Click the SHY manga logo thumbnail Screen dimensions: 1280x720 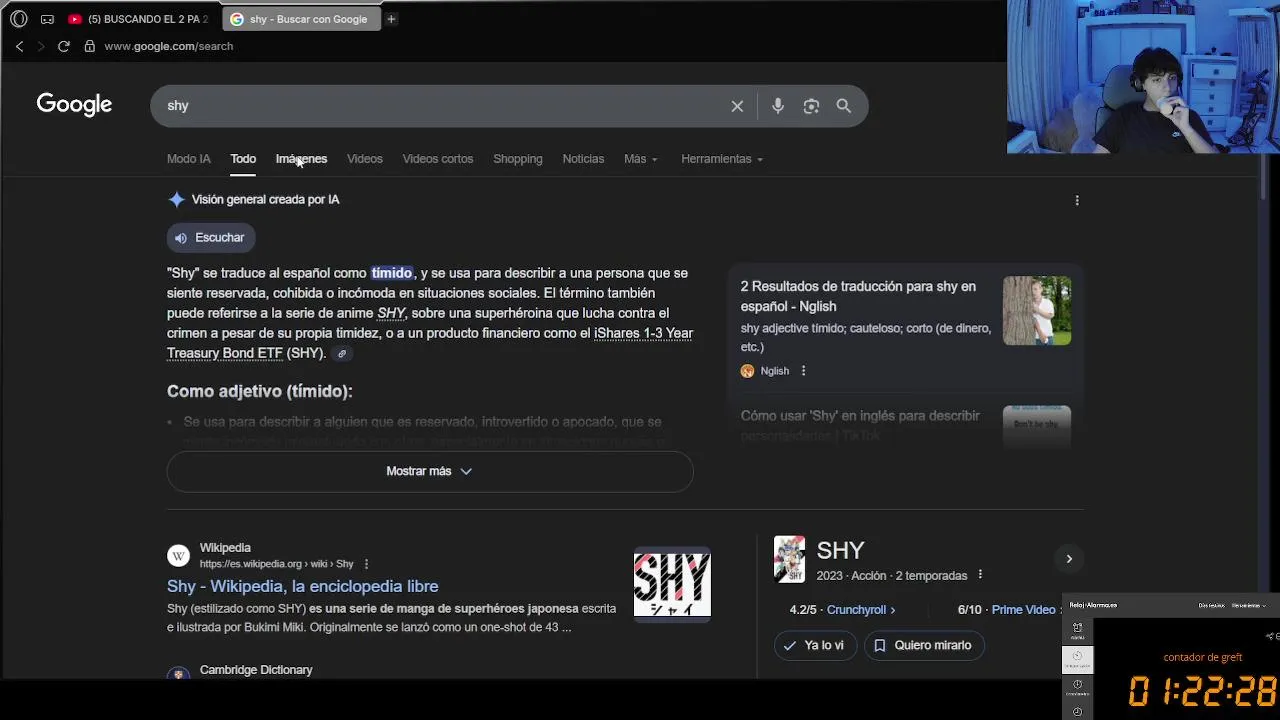(672, 584)
